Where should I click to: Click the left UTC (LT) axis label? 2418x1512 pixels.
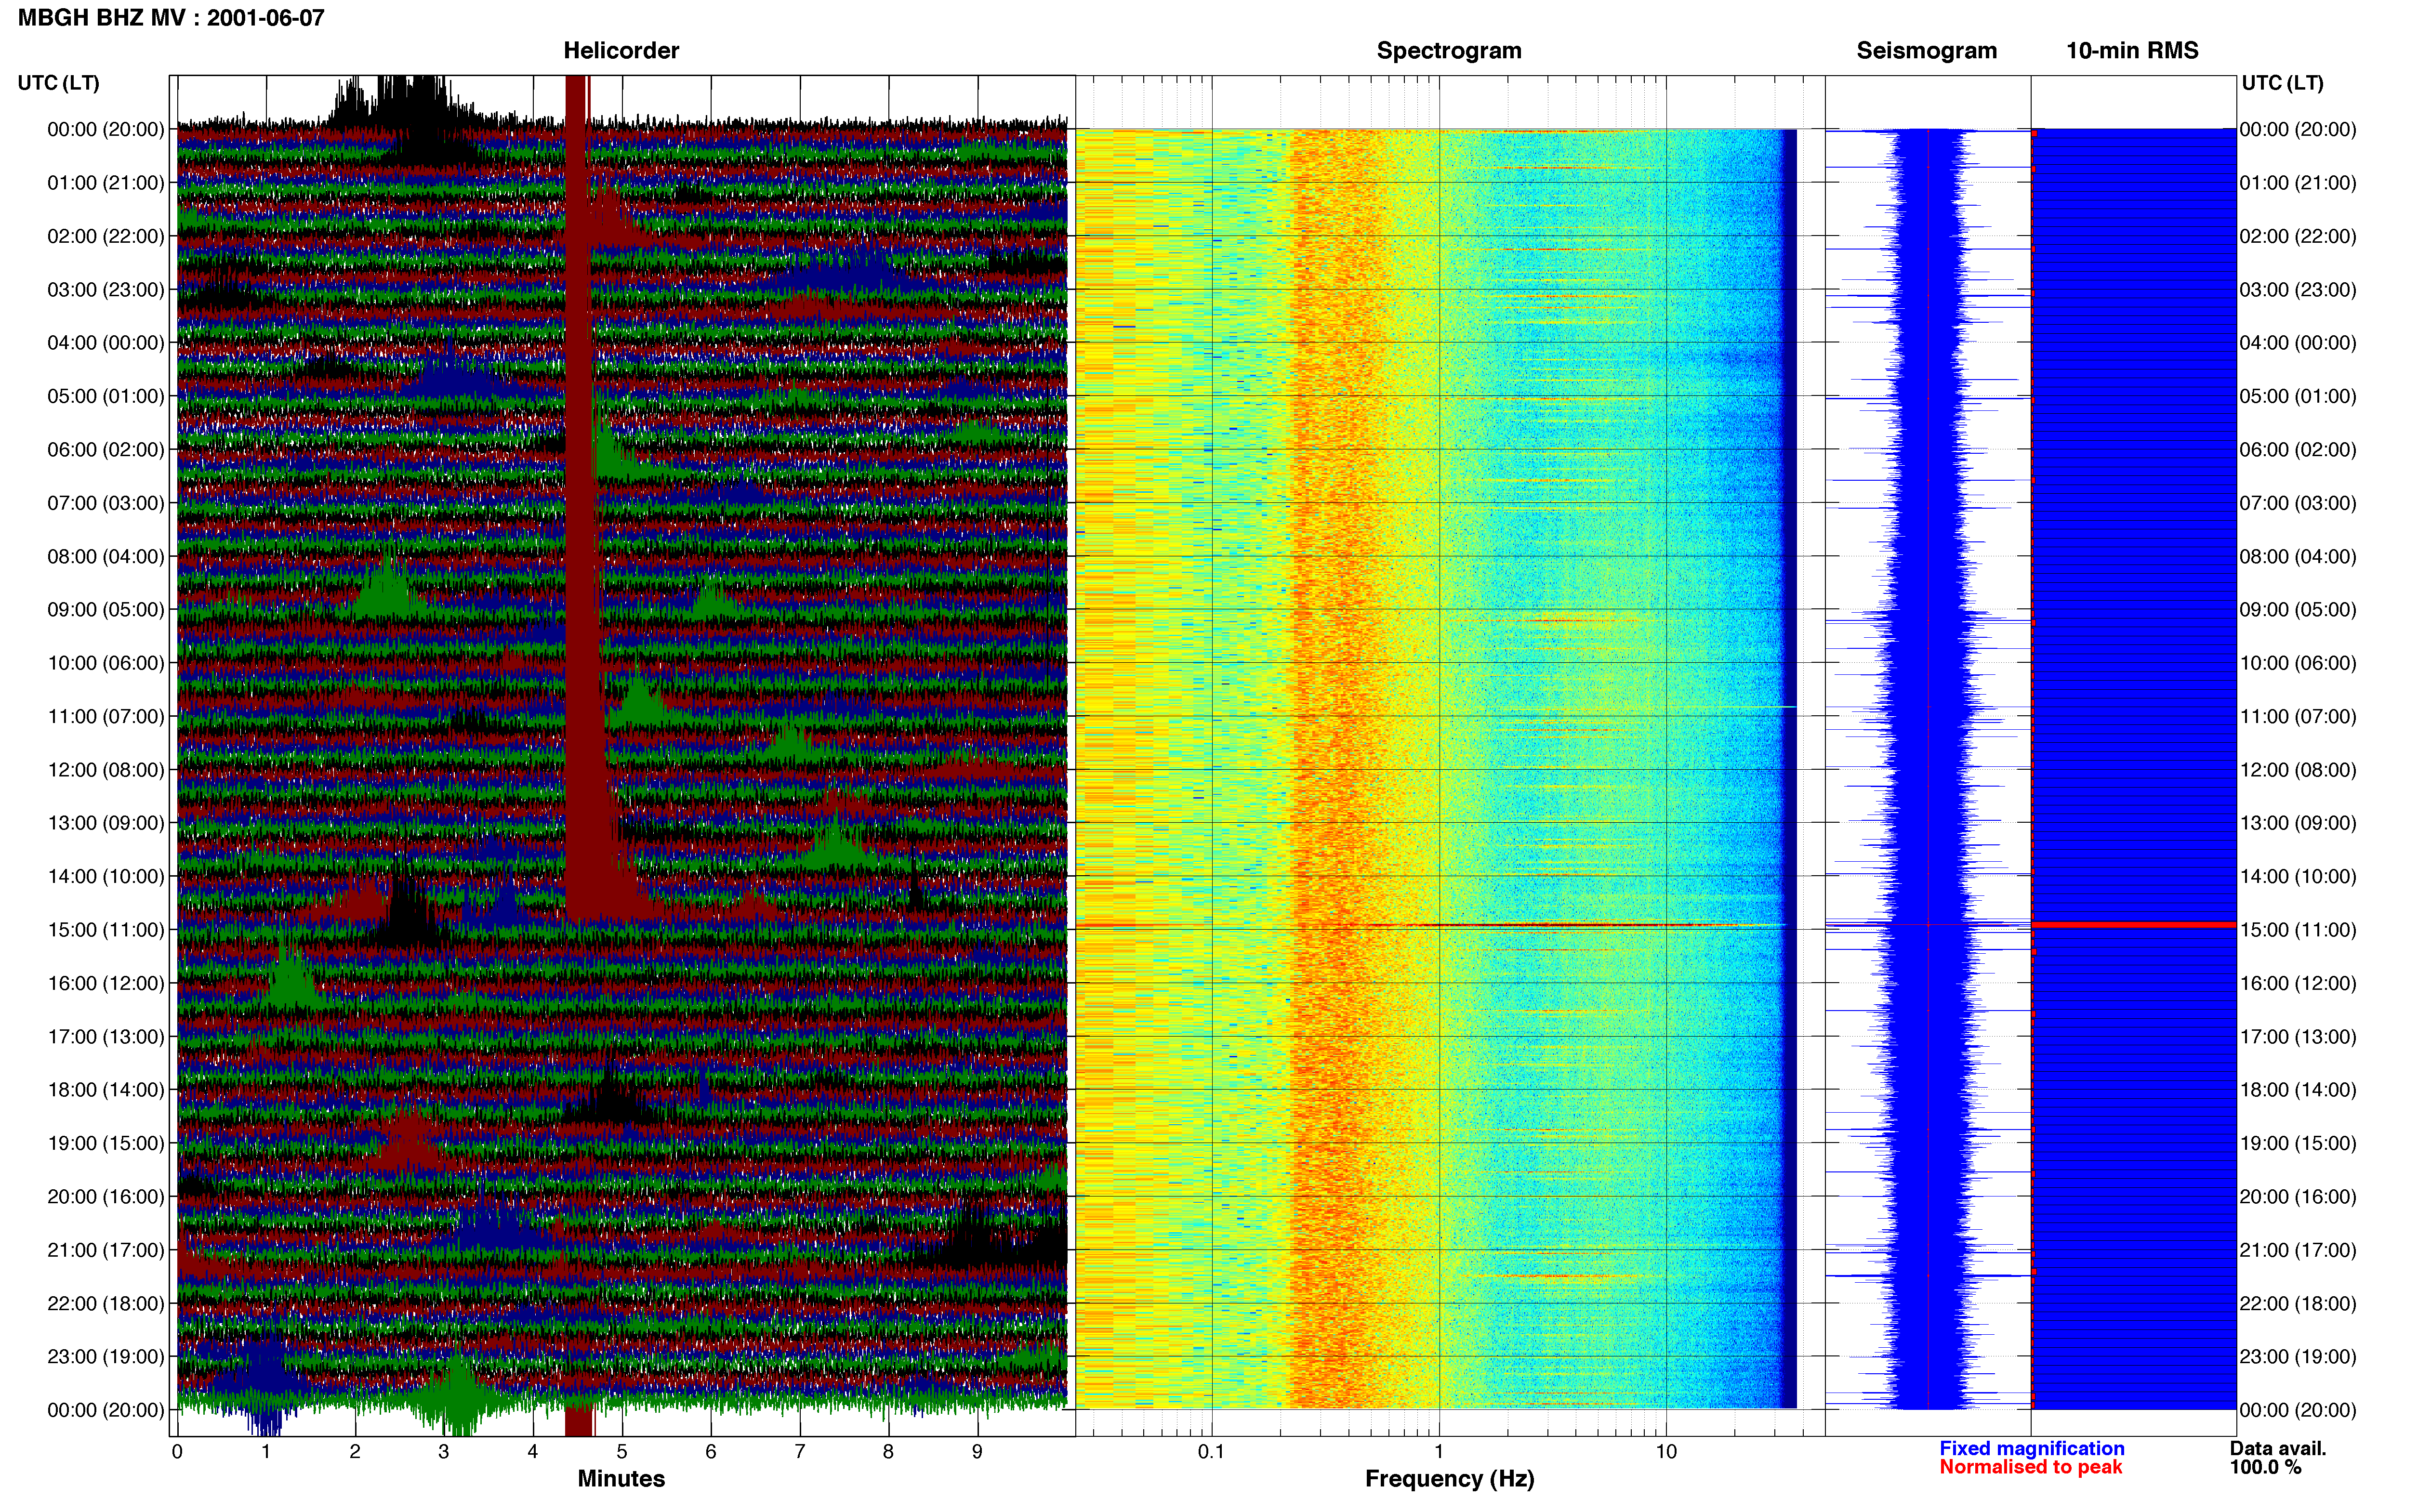pos(59,83)
